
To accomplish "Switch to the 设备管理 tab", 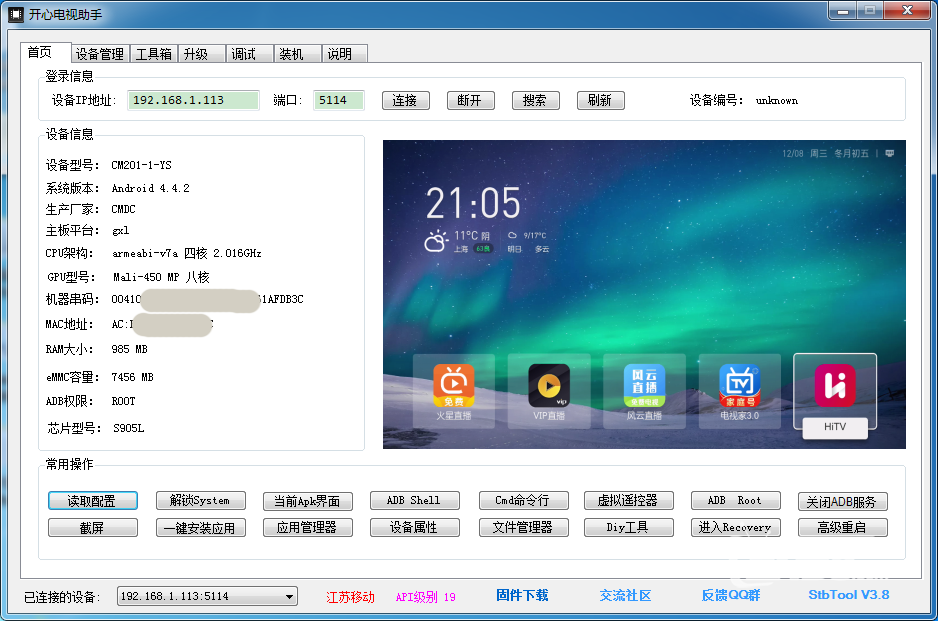I will click(x=100, y=54).
